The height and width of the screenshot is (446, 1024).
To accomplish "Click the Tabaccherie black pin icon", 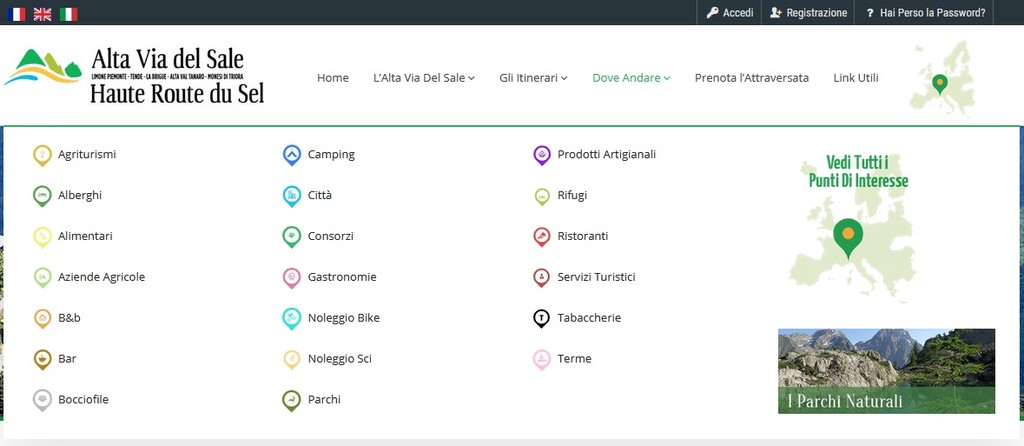I will (x=541, y=318).
